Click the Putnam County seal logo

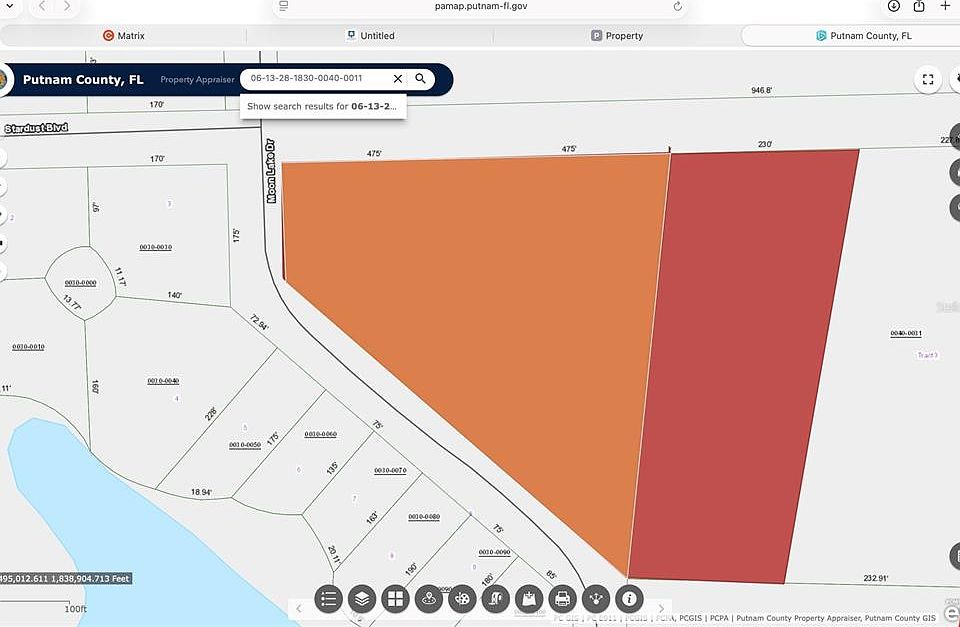click(x=4, y=80)
